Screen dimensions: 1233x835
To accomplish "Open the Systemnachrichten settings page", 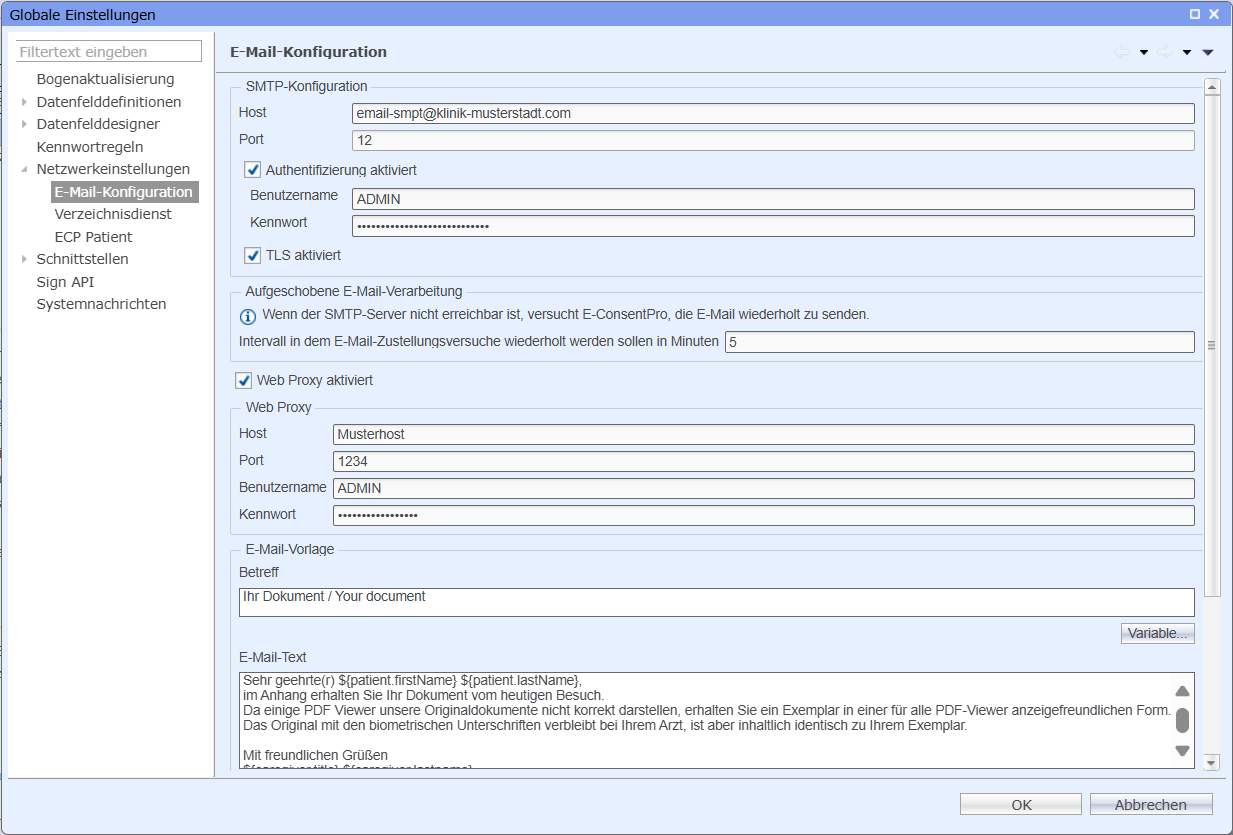I will (101, 304).
